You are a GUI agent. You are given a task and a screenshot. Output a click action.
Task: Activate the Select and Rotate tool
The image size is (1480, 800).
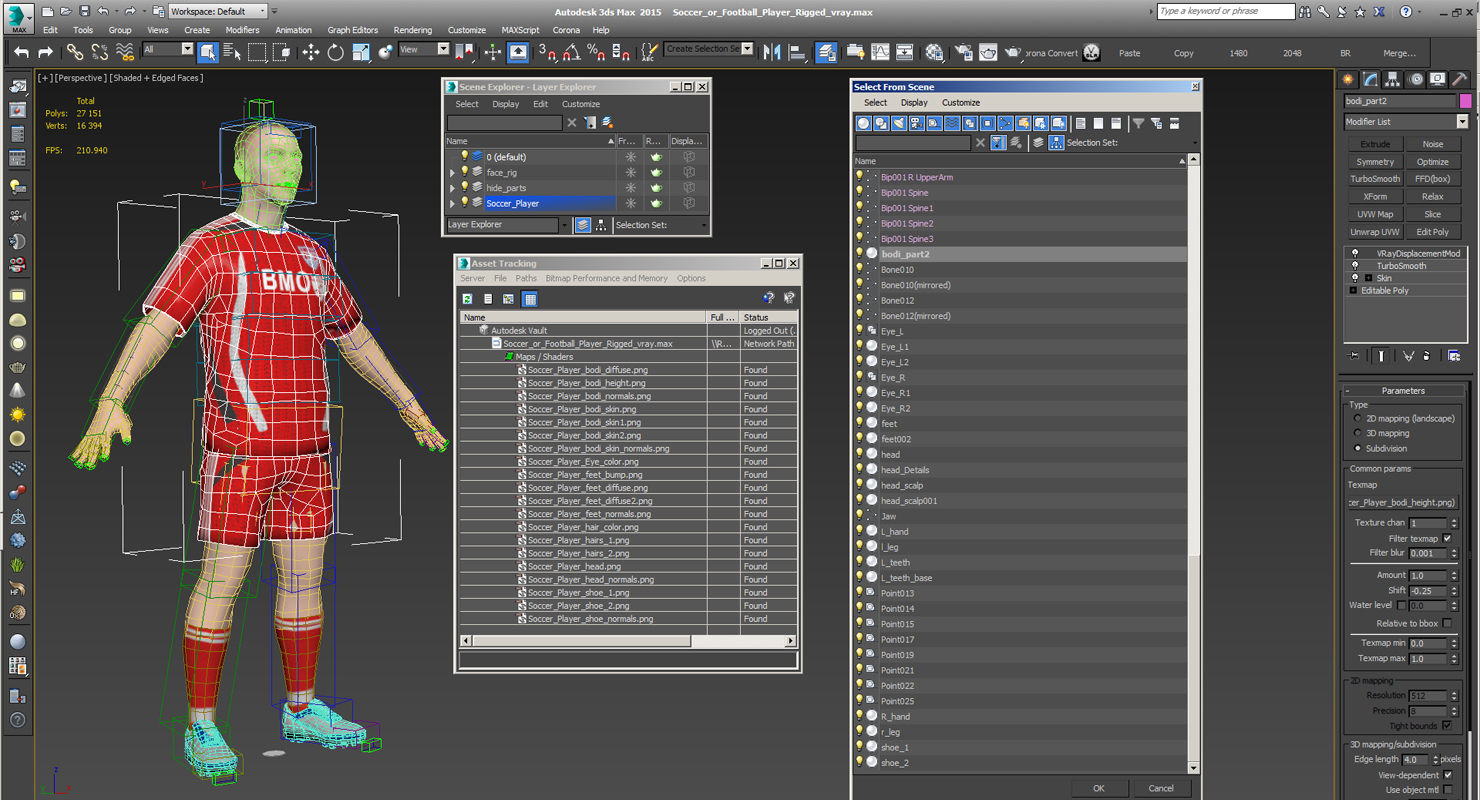(336, 52)
